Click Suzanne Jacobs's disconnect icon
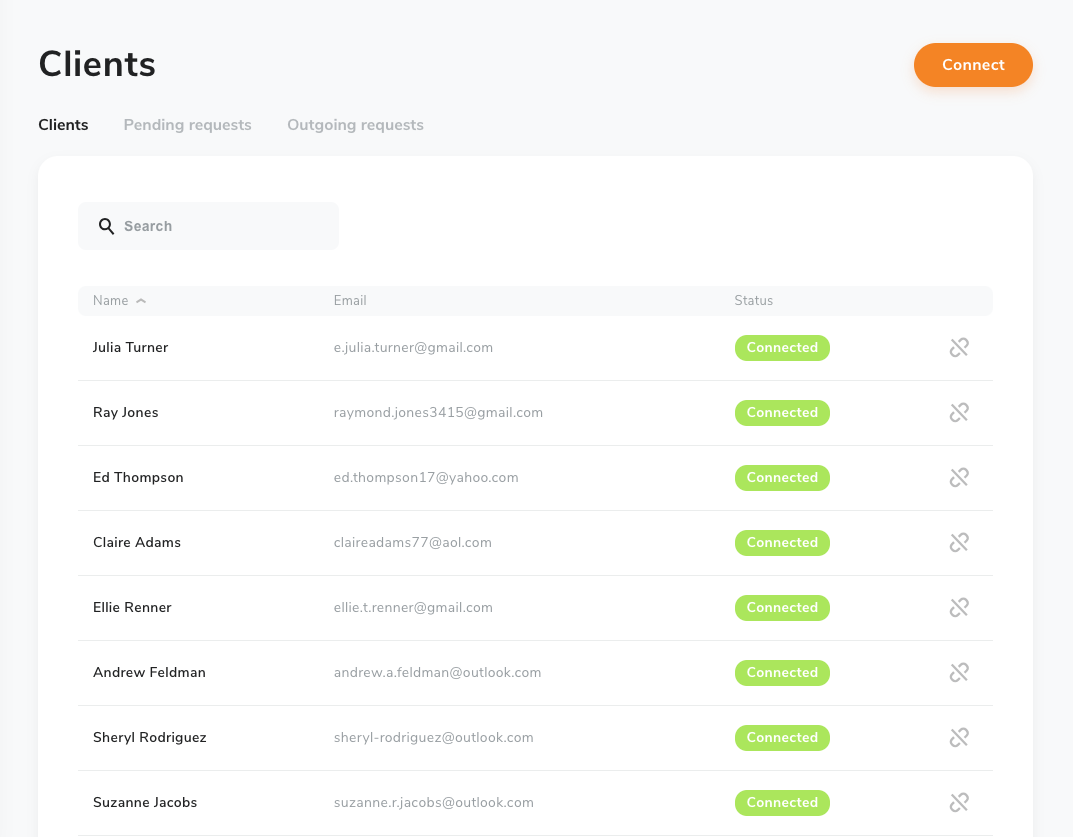The width and height of the screenshot is (1073, 837). point(959,802)
